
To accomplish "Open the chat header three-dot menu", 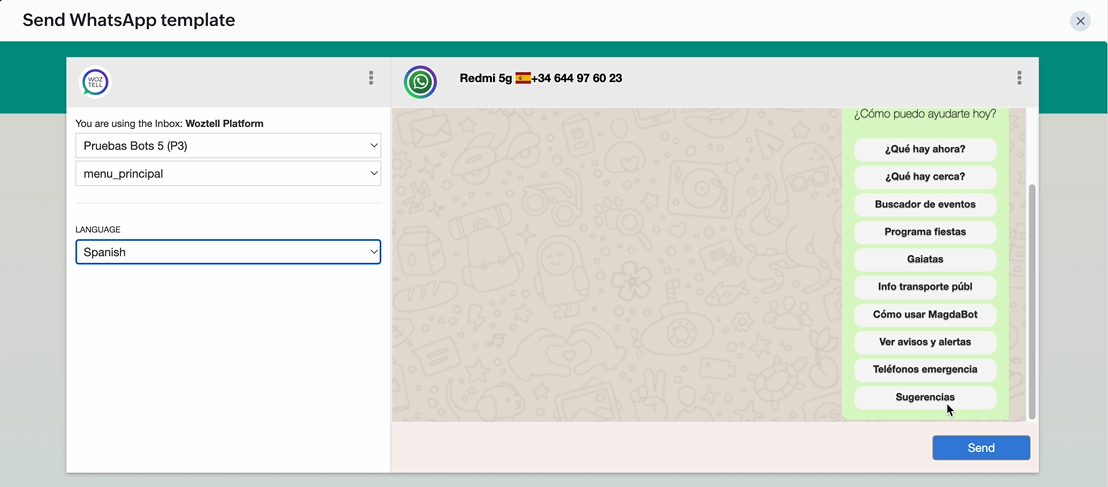I will (1019, 78).
